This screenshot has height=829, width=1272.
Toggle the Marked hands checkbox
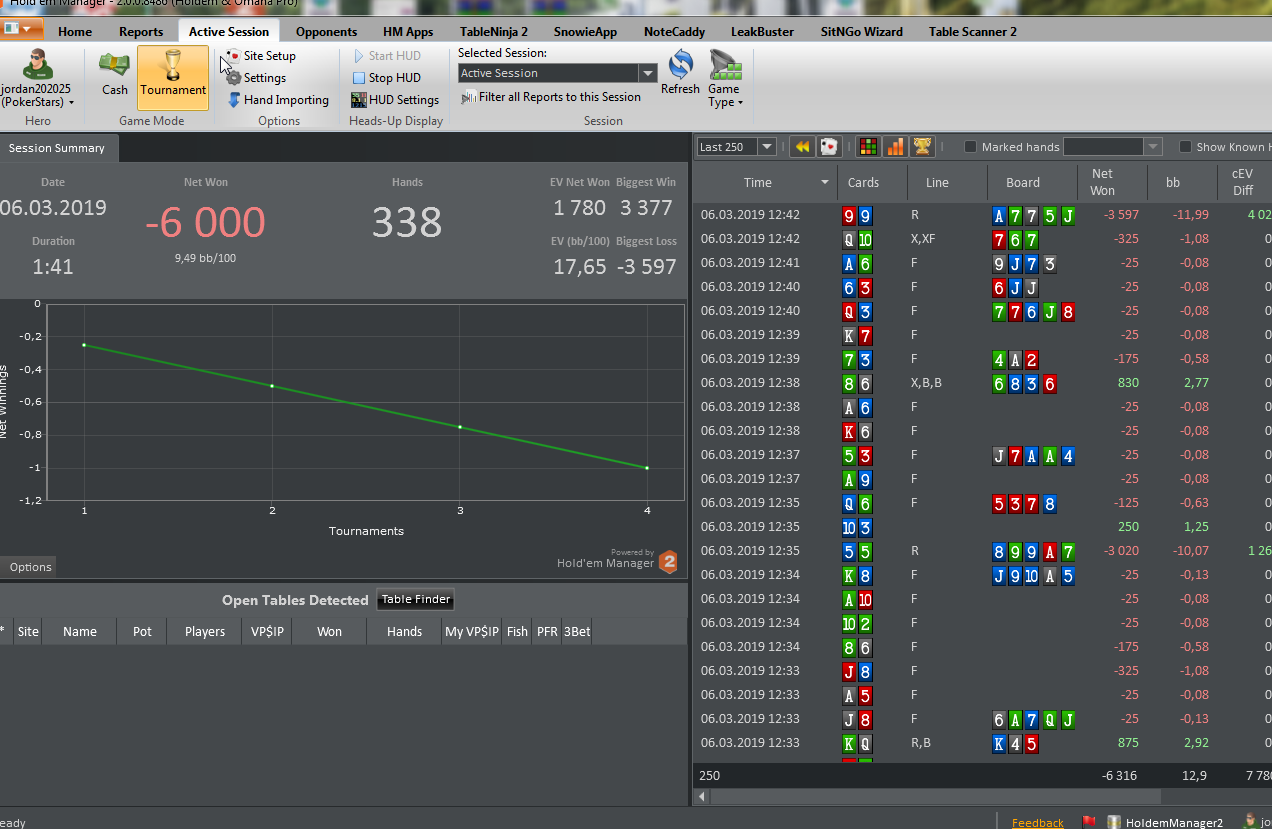pyautogui.click(x=970, y=147)
